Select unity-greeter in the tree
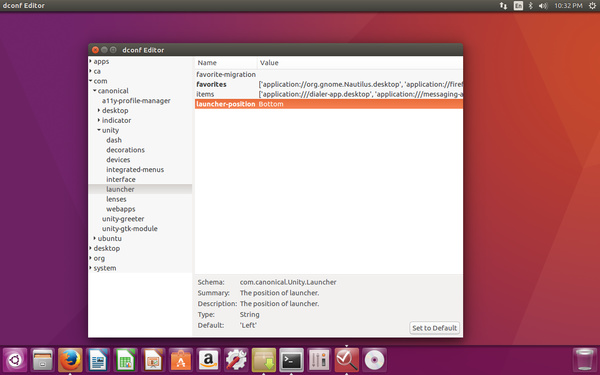Image resolution: width=600 pixels, height=375 pixels. click(x=123, y=219)
